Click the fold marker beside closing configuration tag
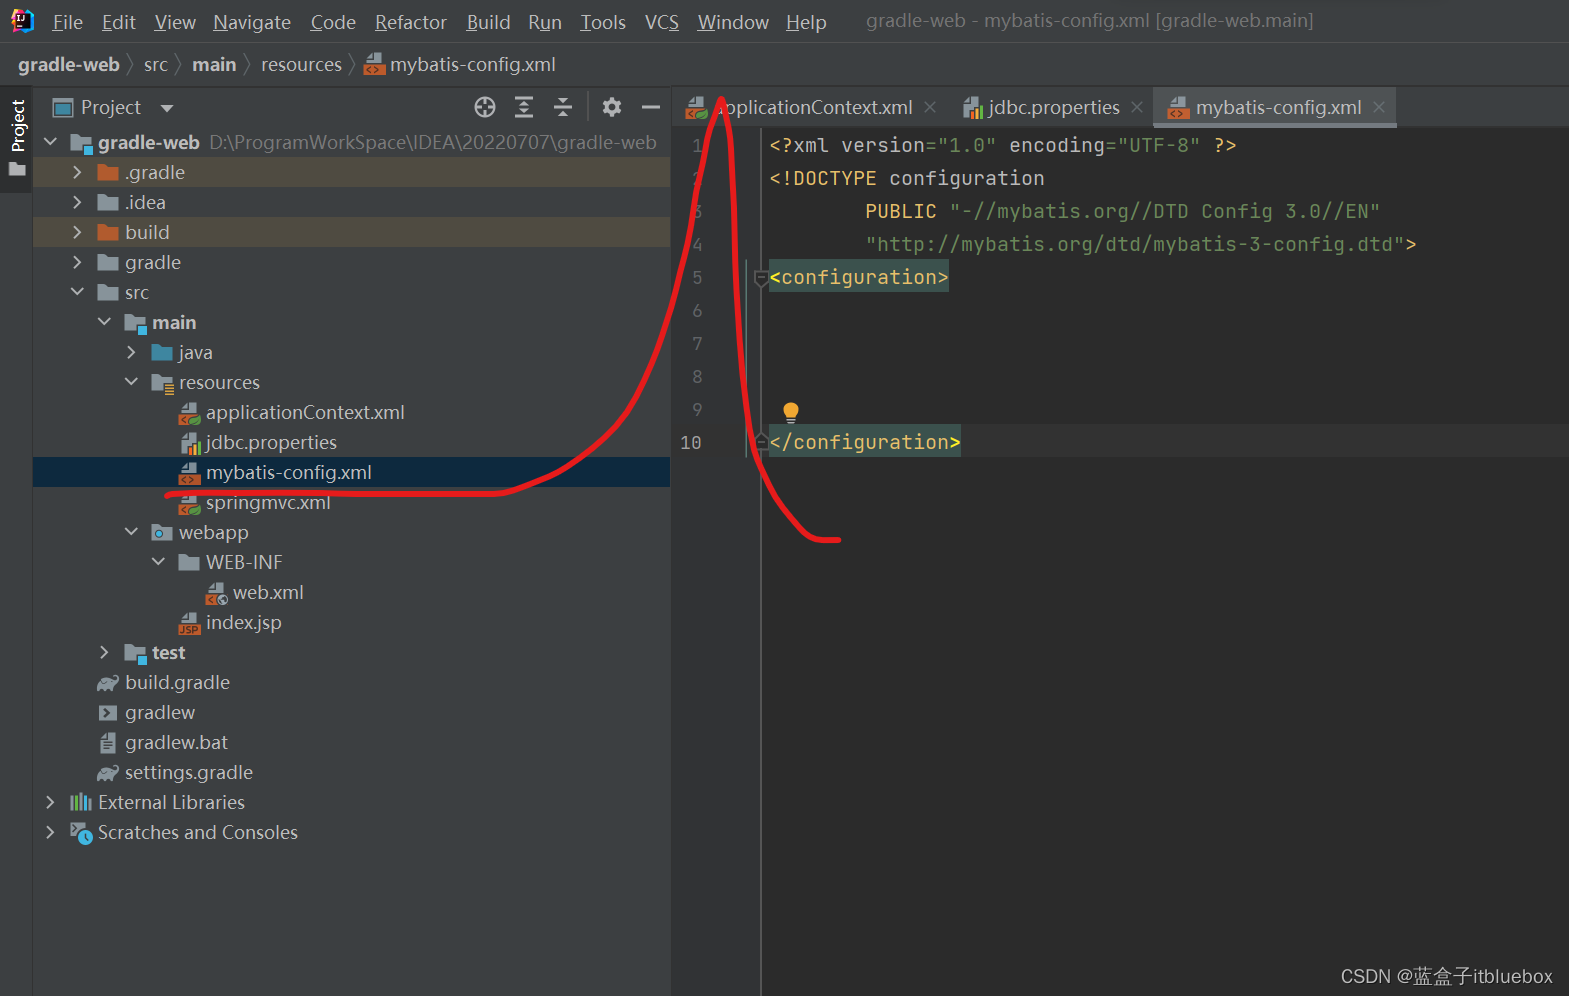This screenshot has width=1569, height=996. pos(761,441)
